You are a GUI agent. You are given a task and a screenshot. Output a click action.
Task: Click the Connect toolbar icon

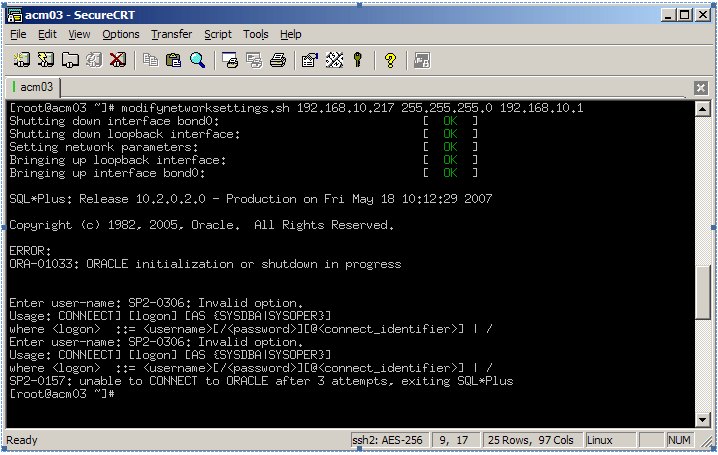pyautogui.click(x=22, y=60)
